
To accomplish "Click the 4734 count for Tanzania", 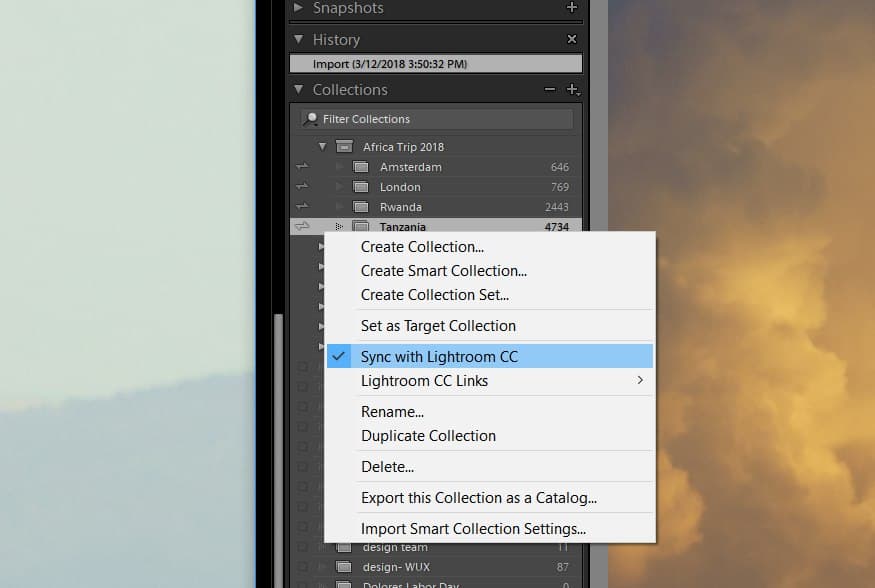I will point(556,226).
